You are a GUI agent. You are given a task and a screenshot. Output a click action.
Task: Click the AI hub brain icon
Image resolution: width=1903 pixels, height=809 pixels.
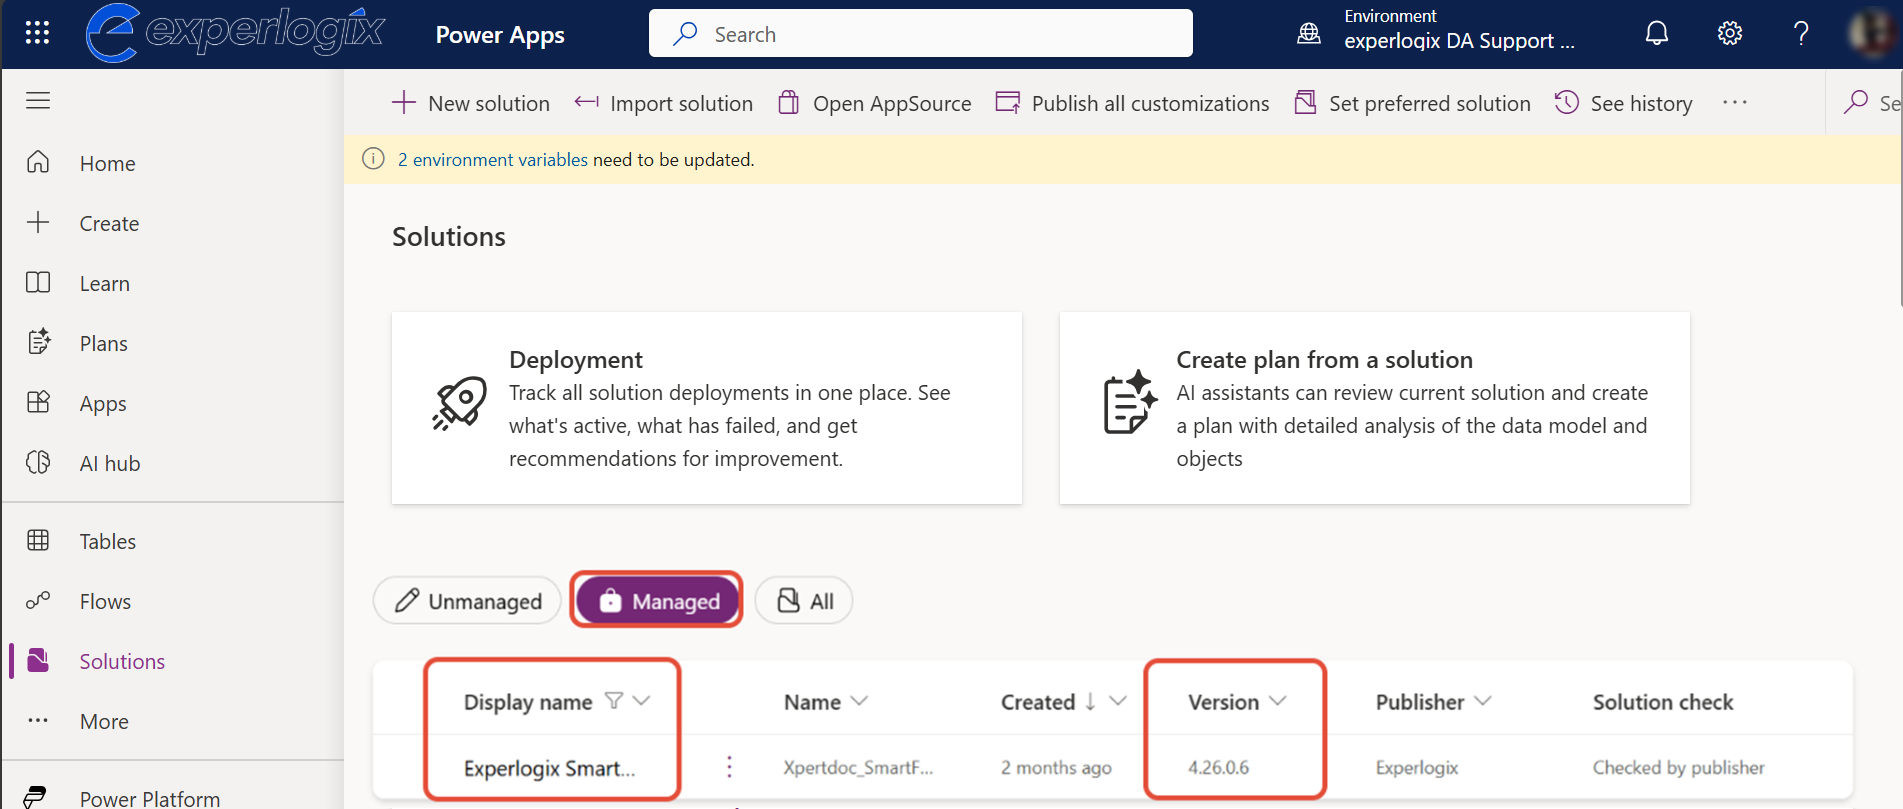[38, 462]
